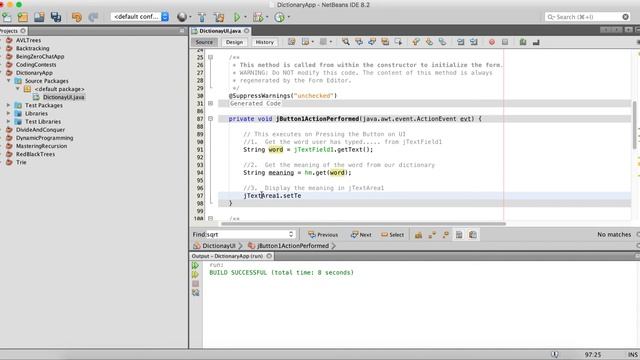Run the project with the green arrow
640x360 pixels.
coord(237,17)
